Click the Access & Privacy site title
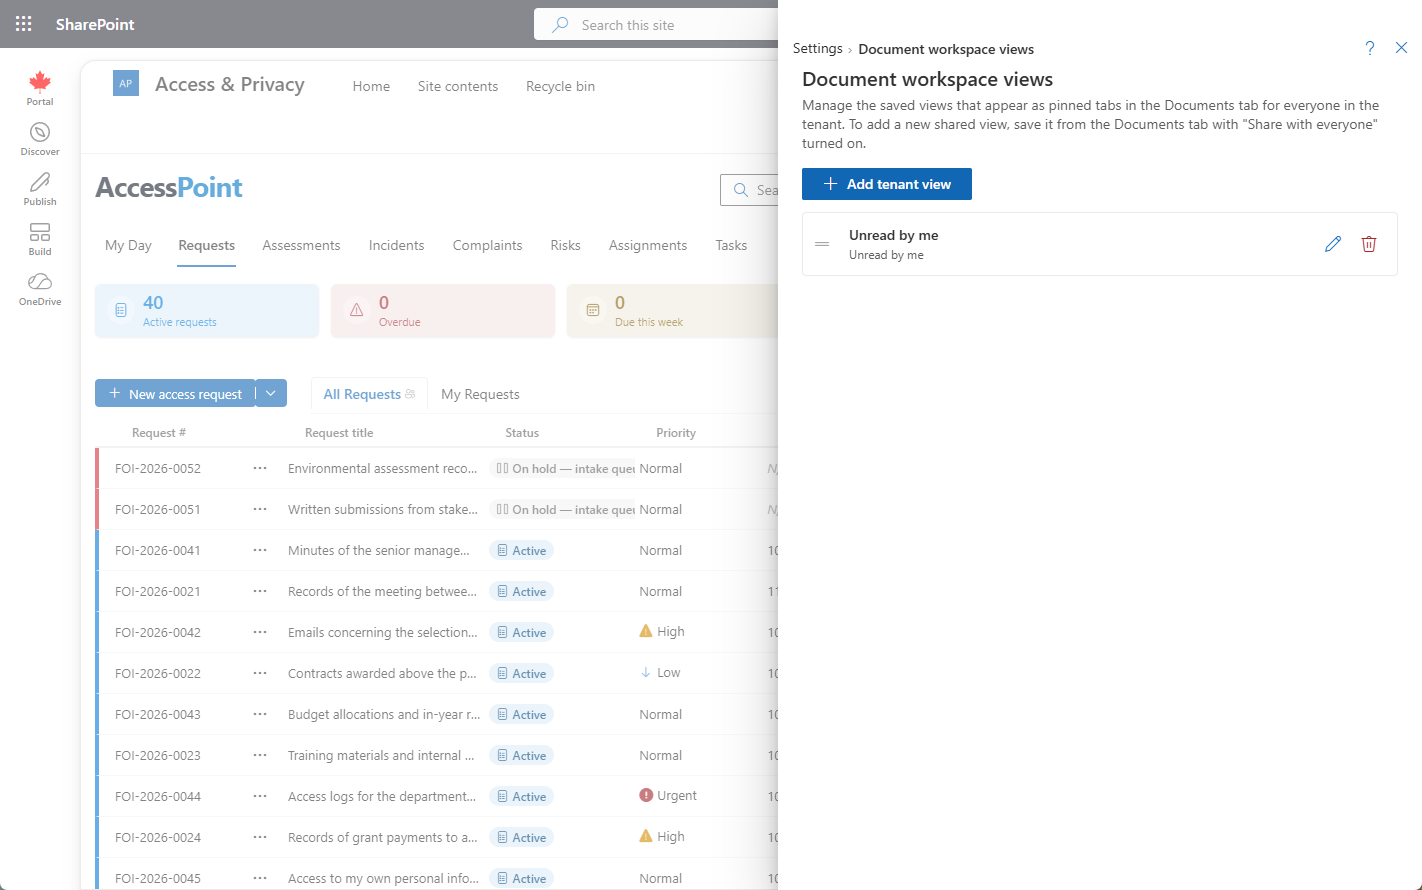 (x=230, y=85)
